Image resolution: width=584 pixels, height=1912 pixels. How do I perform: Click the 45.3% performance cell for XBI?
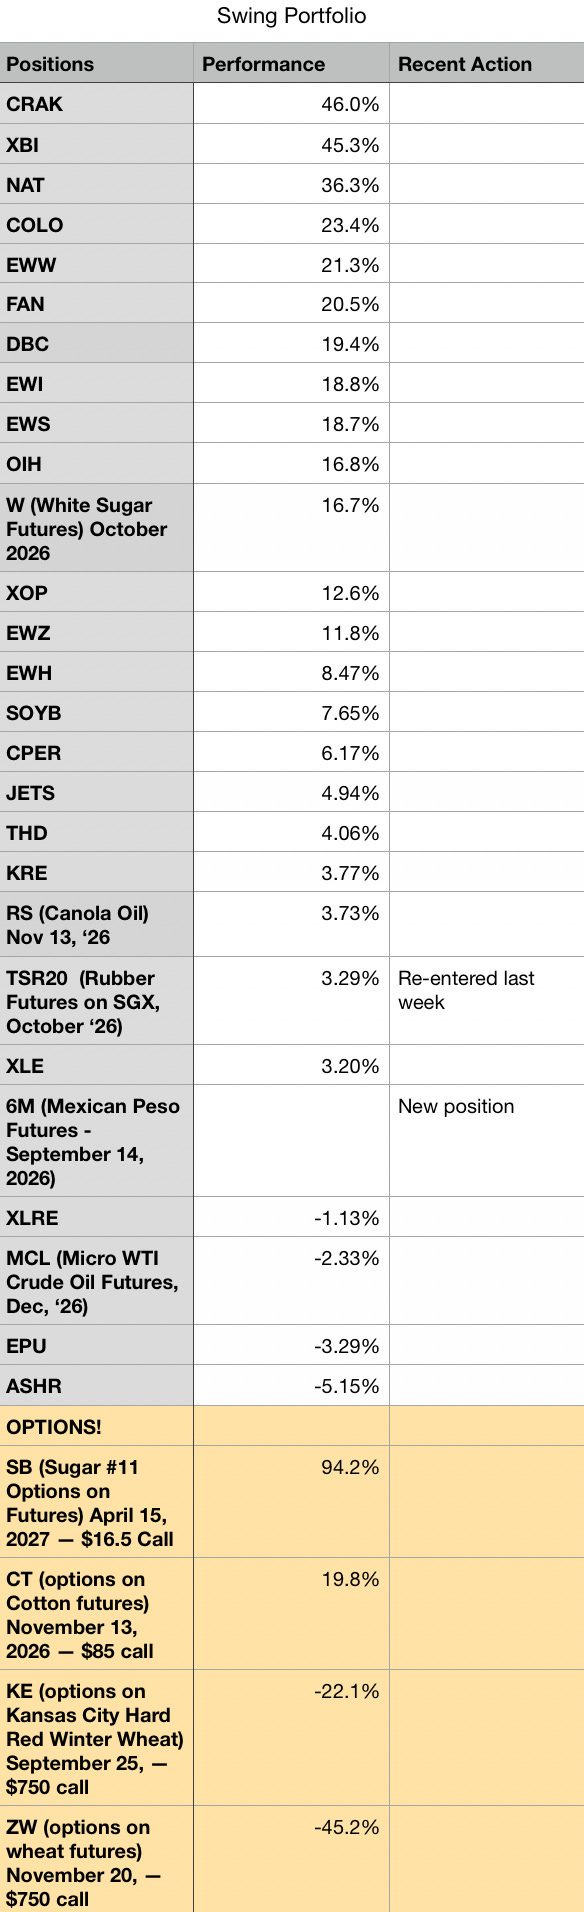(x=291, y=144)
